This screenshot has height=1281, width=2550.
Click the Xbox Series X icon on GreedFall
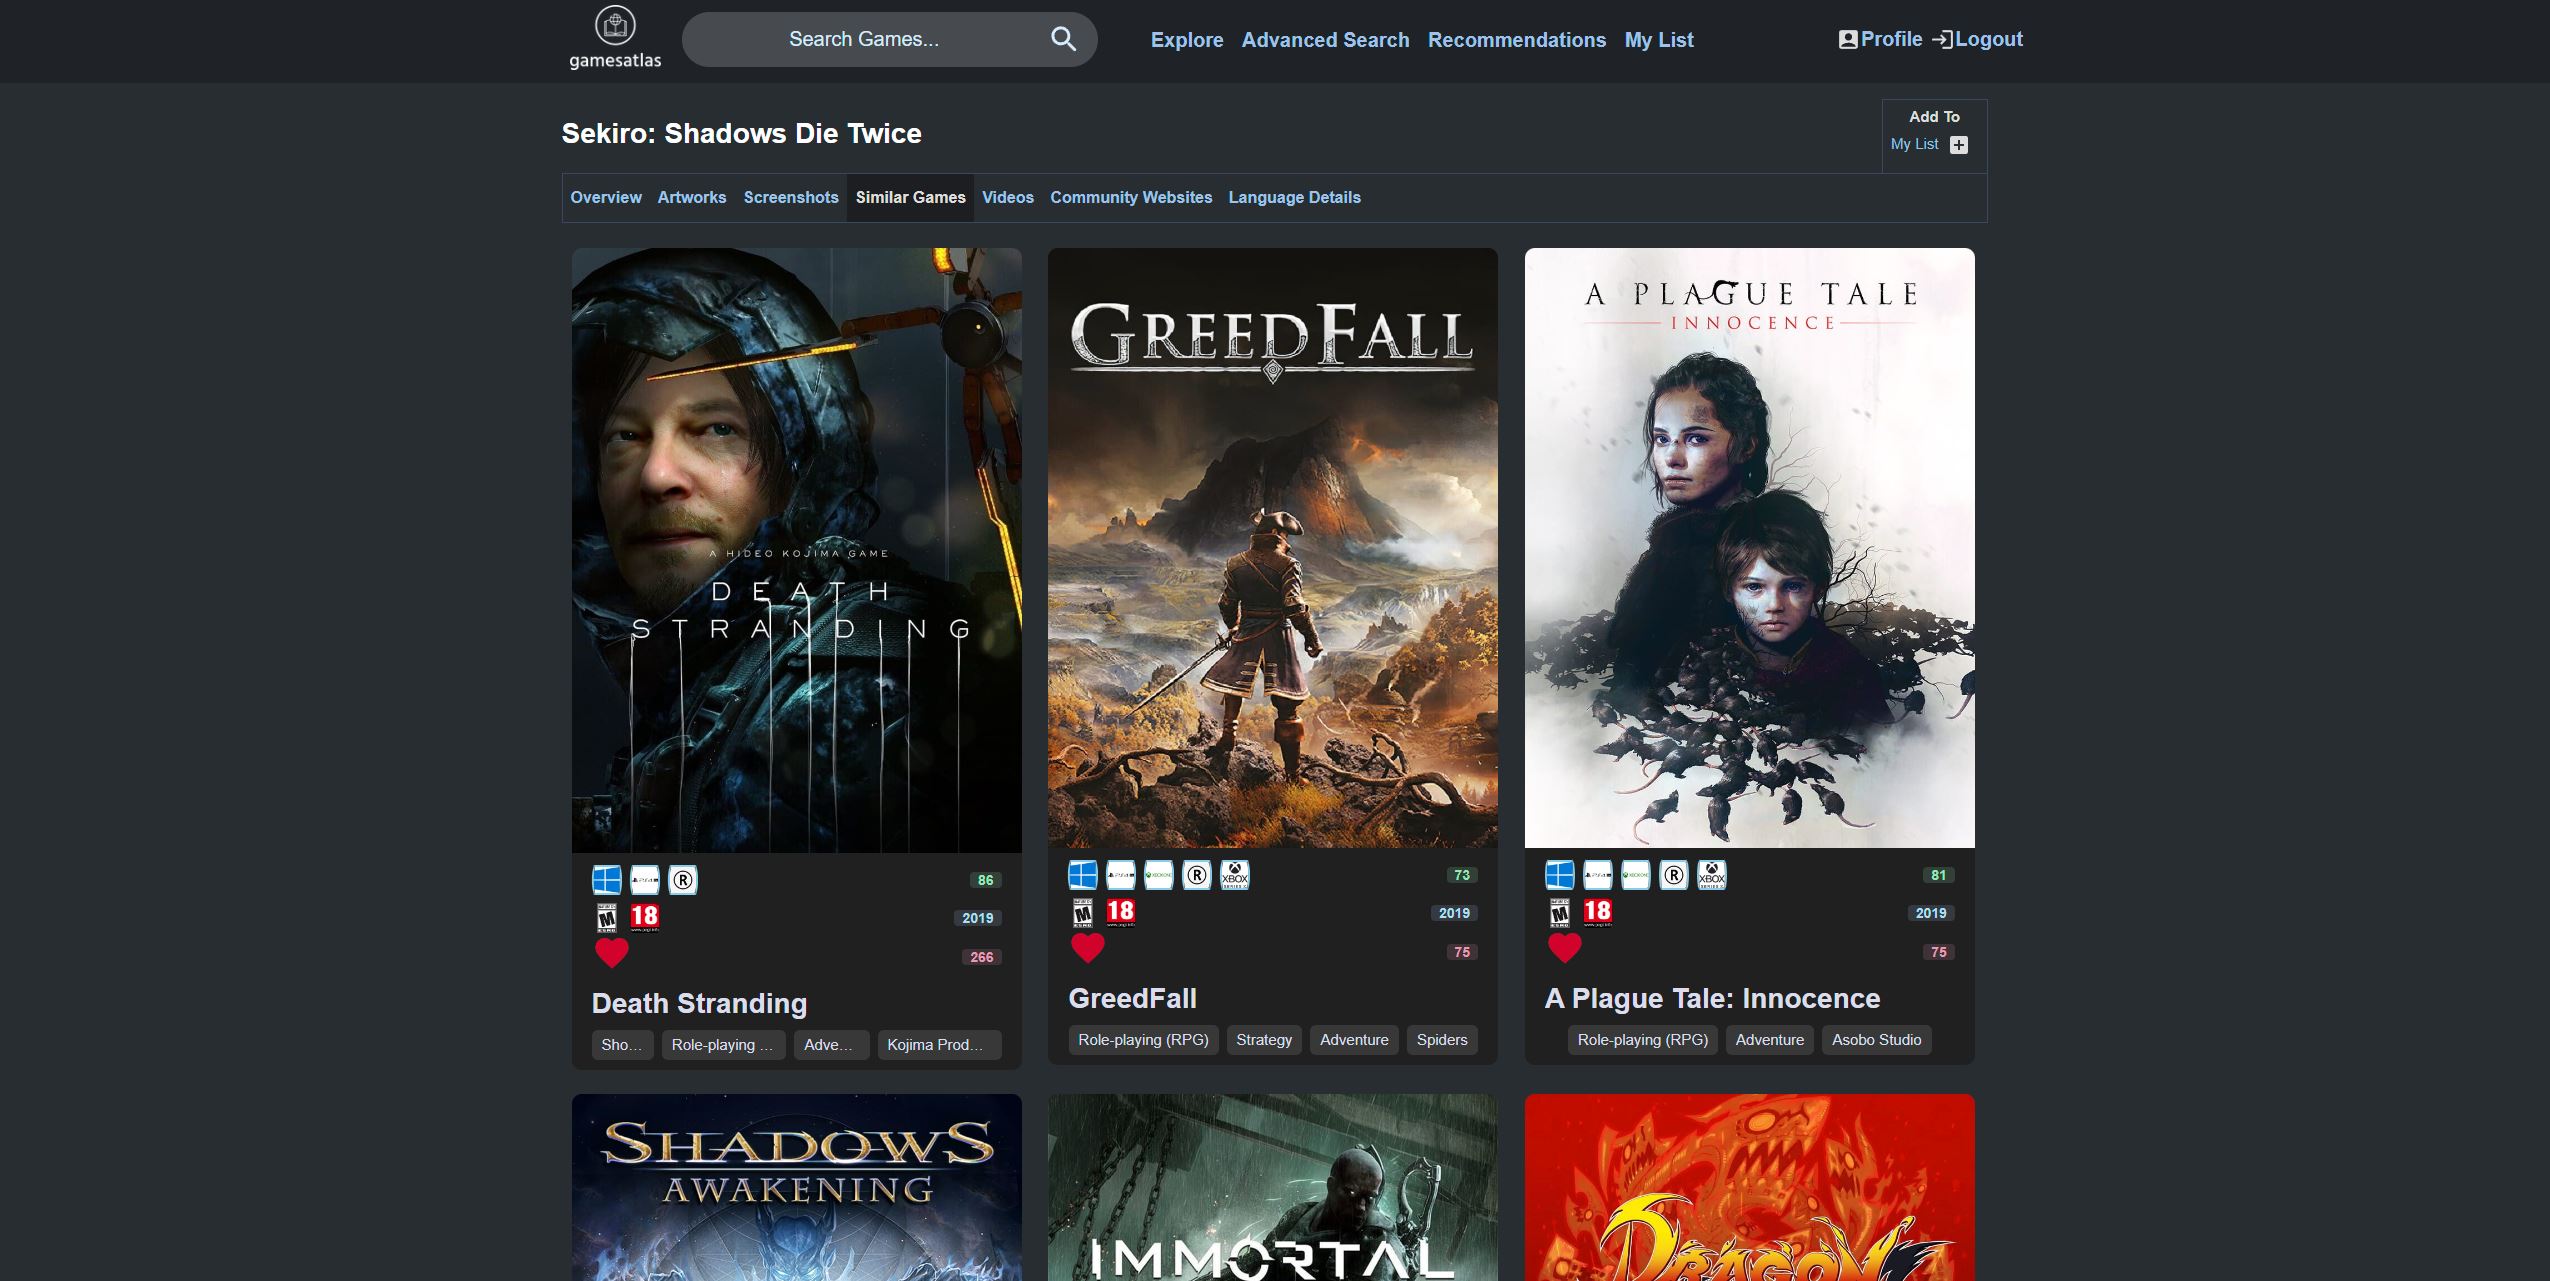coord(1235,875)
